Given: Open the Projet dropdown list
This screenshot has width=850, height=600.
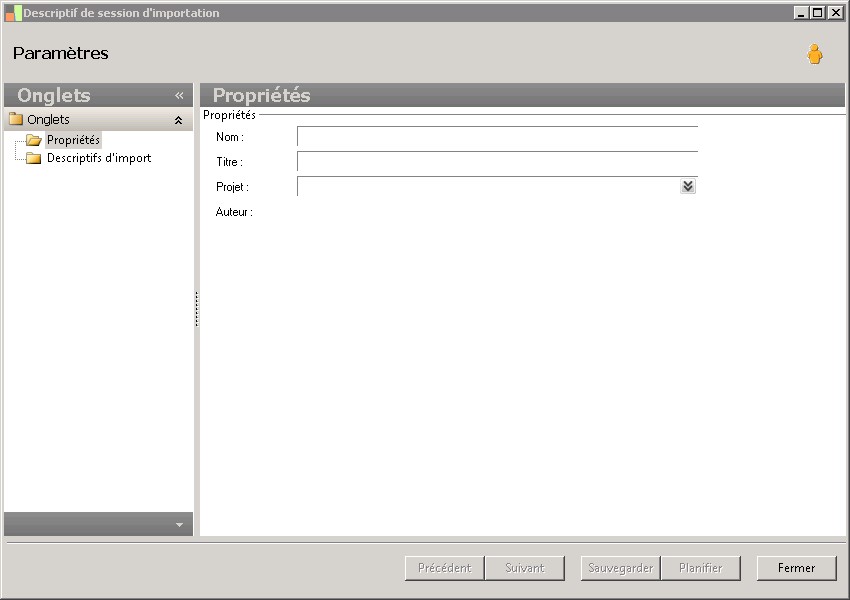Looking at the screenshot, I should click(687, 186).
